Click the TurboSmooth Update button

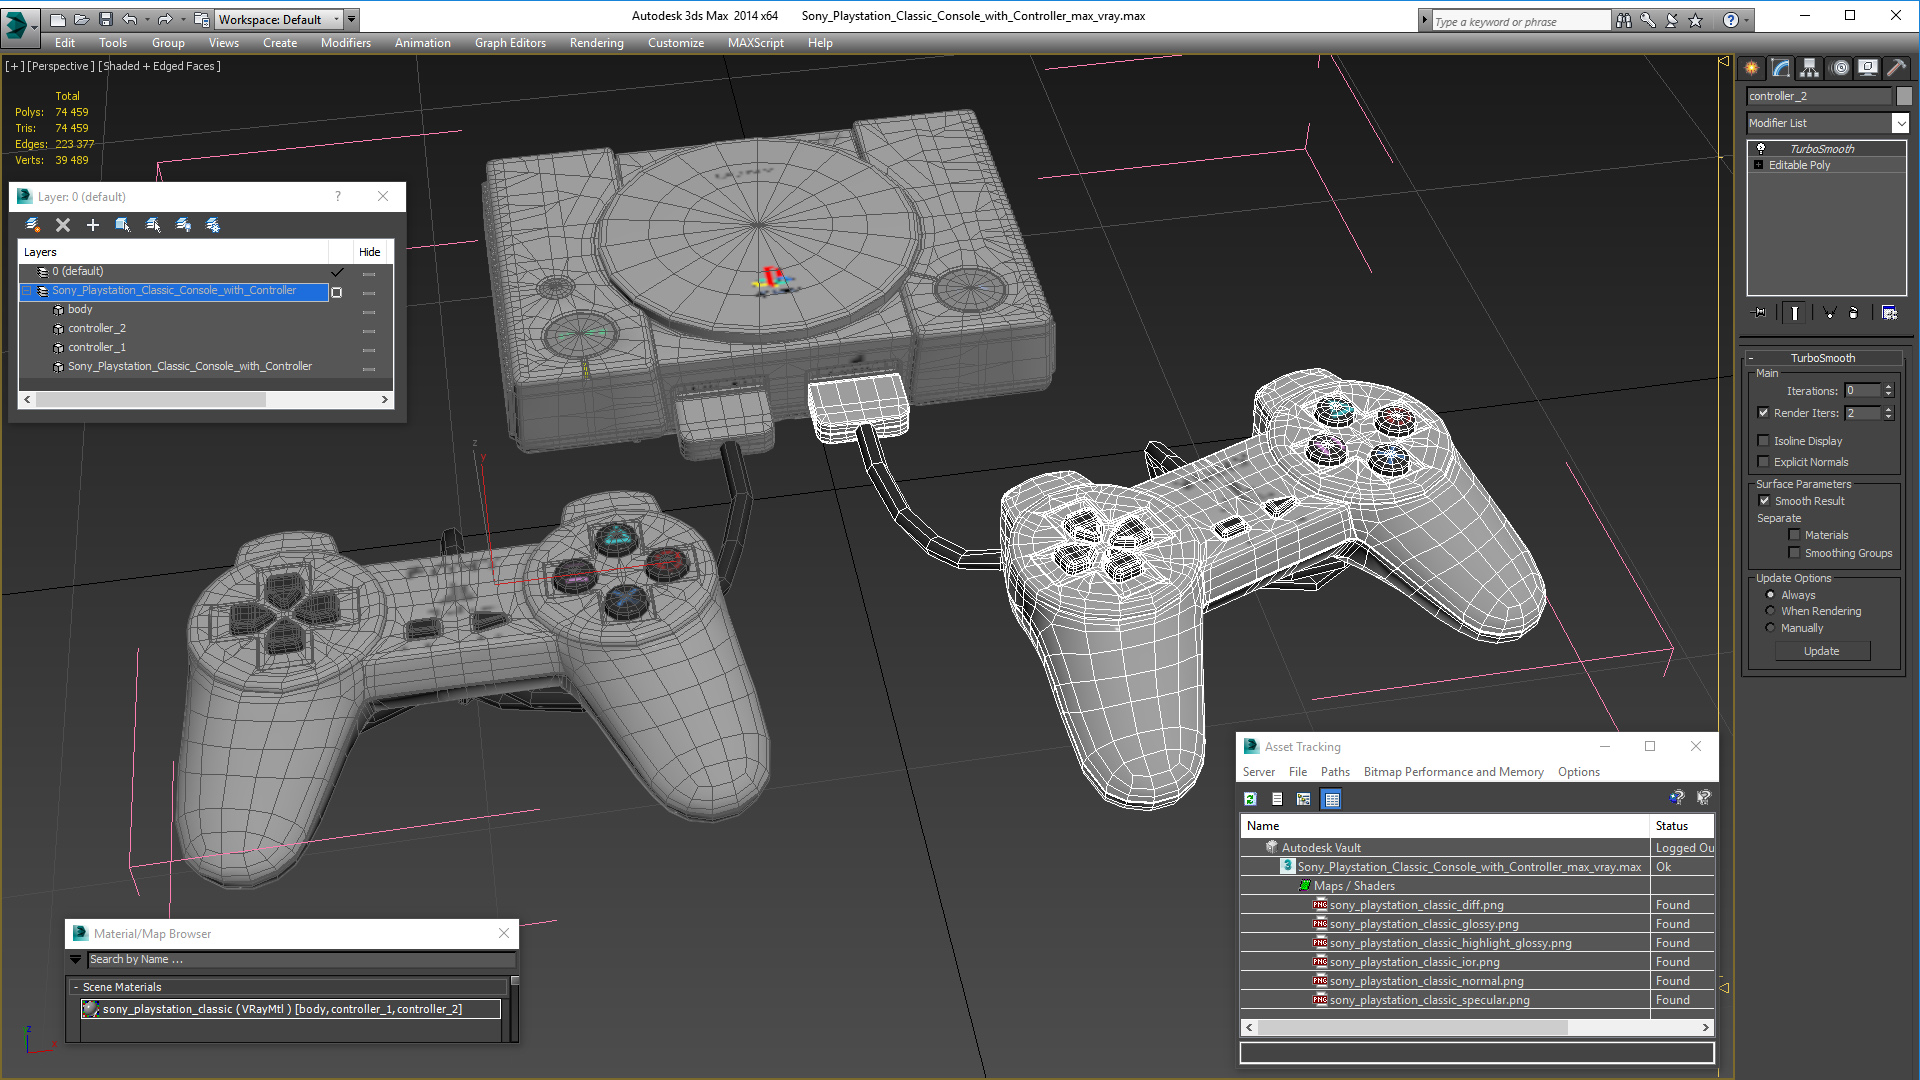[x=1821, y=651]
